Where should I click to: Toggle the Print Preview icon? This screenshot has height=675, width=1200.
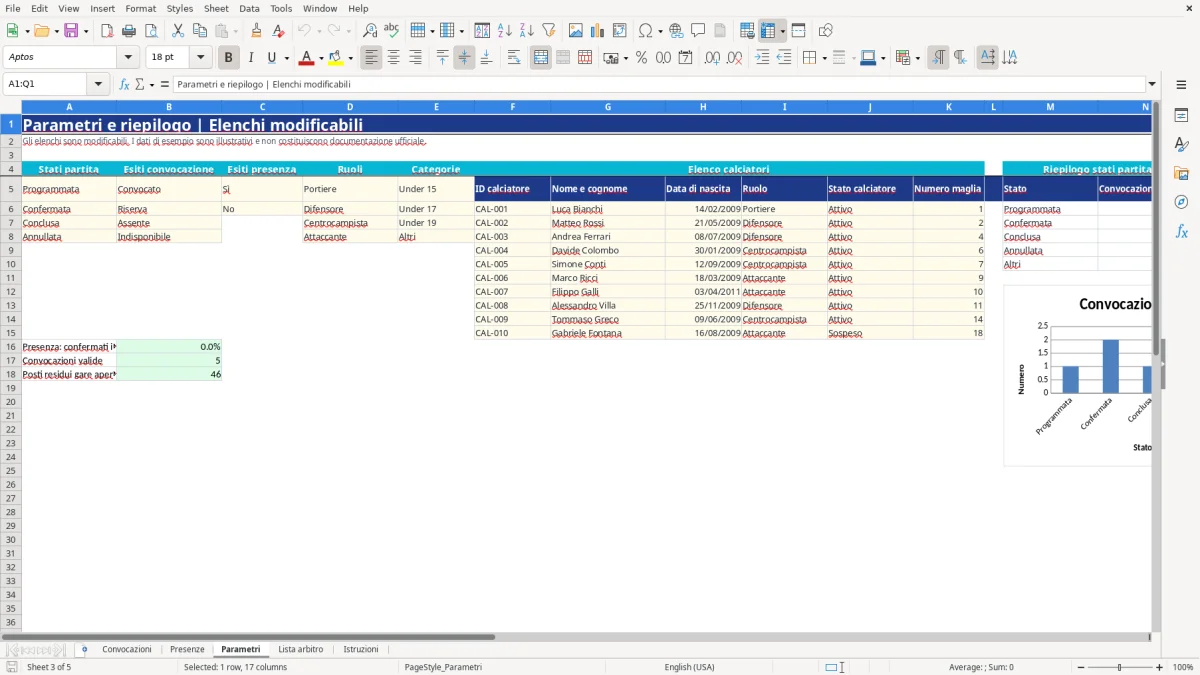click(x=151, y=31)
